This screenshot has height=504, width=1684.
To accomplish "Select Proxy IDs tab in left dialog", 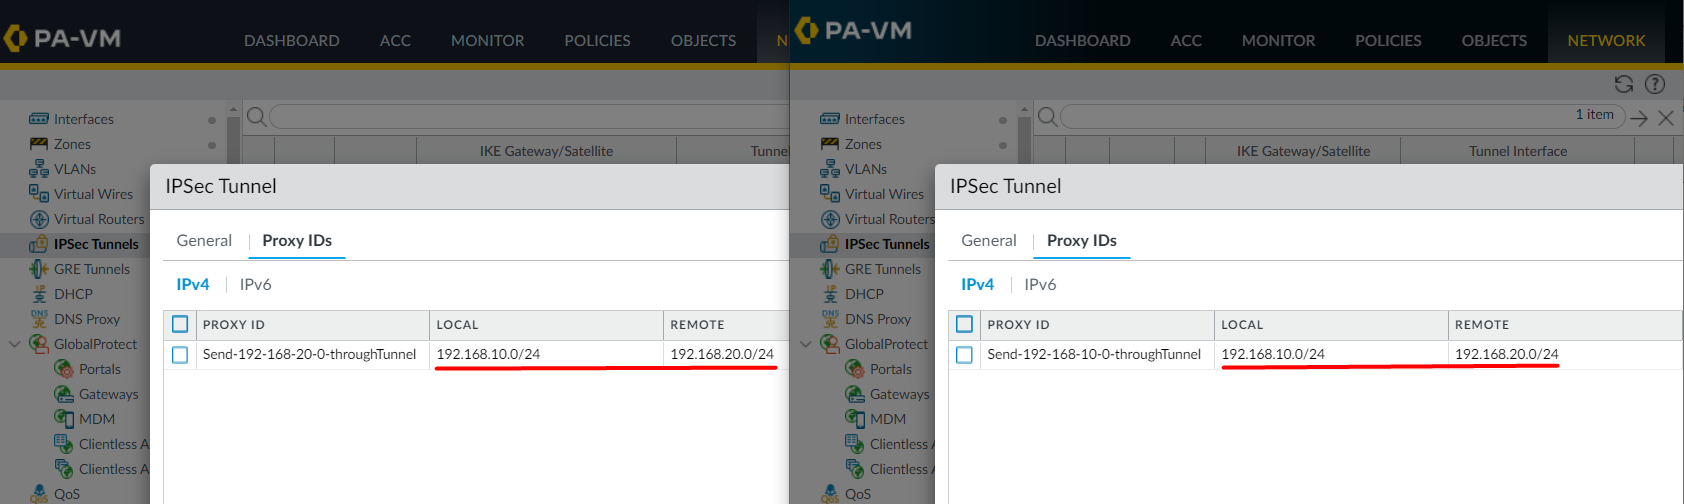I will click(x=297, y=241).
